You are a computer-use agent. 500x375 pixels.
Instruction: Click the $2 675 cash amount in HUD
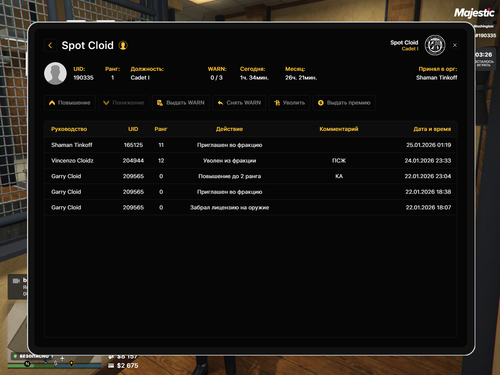coord(127,366)
